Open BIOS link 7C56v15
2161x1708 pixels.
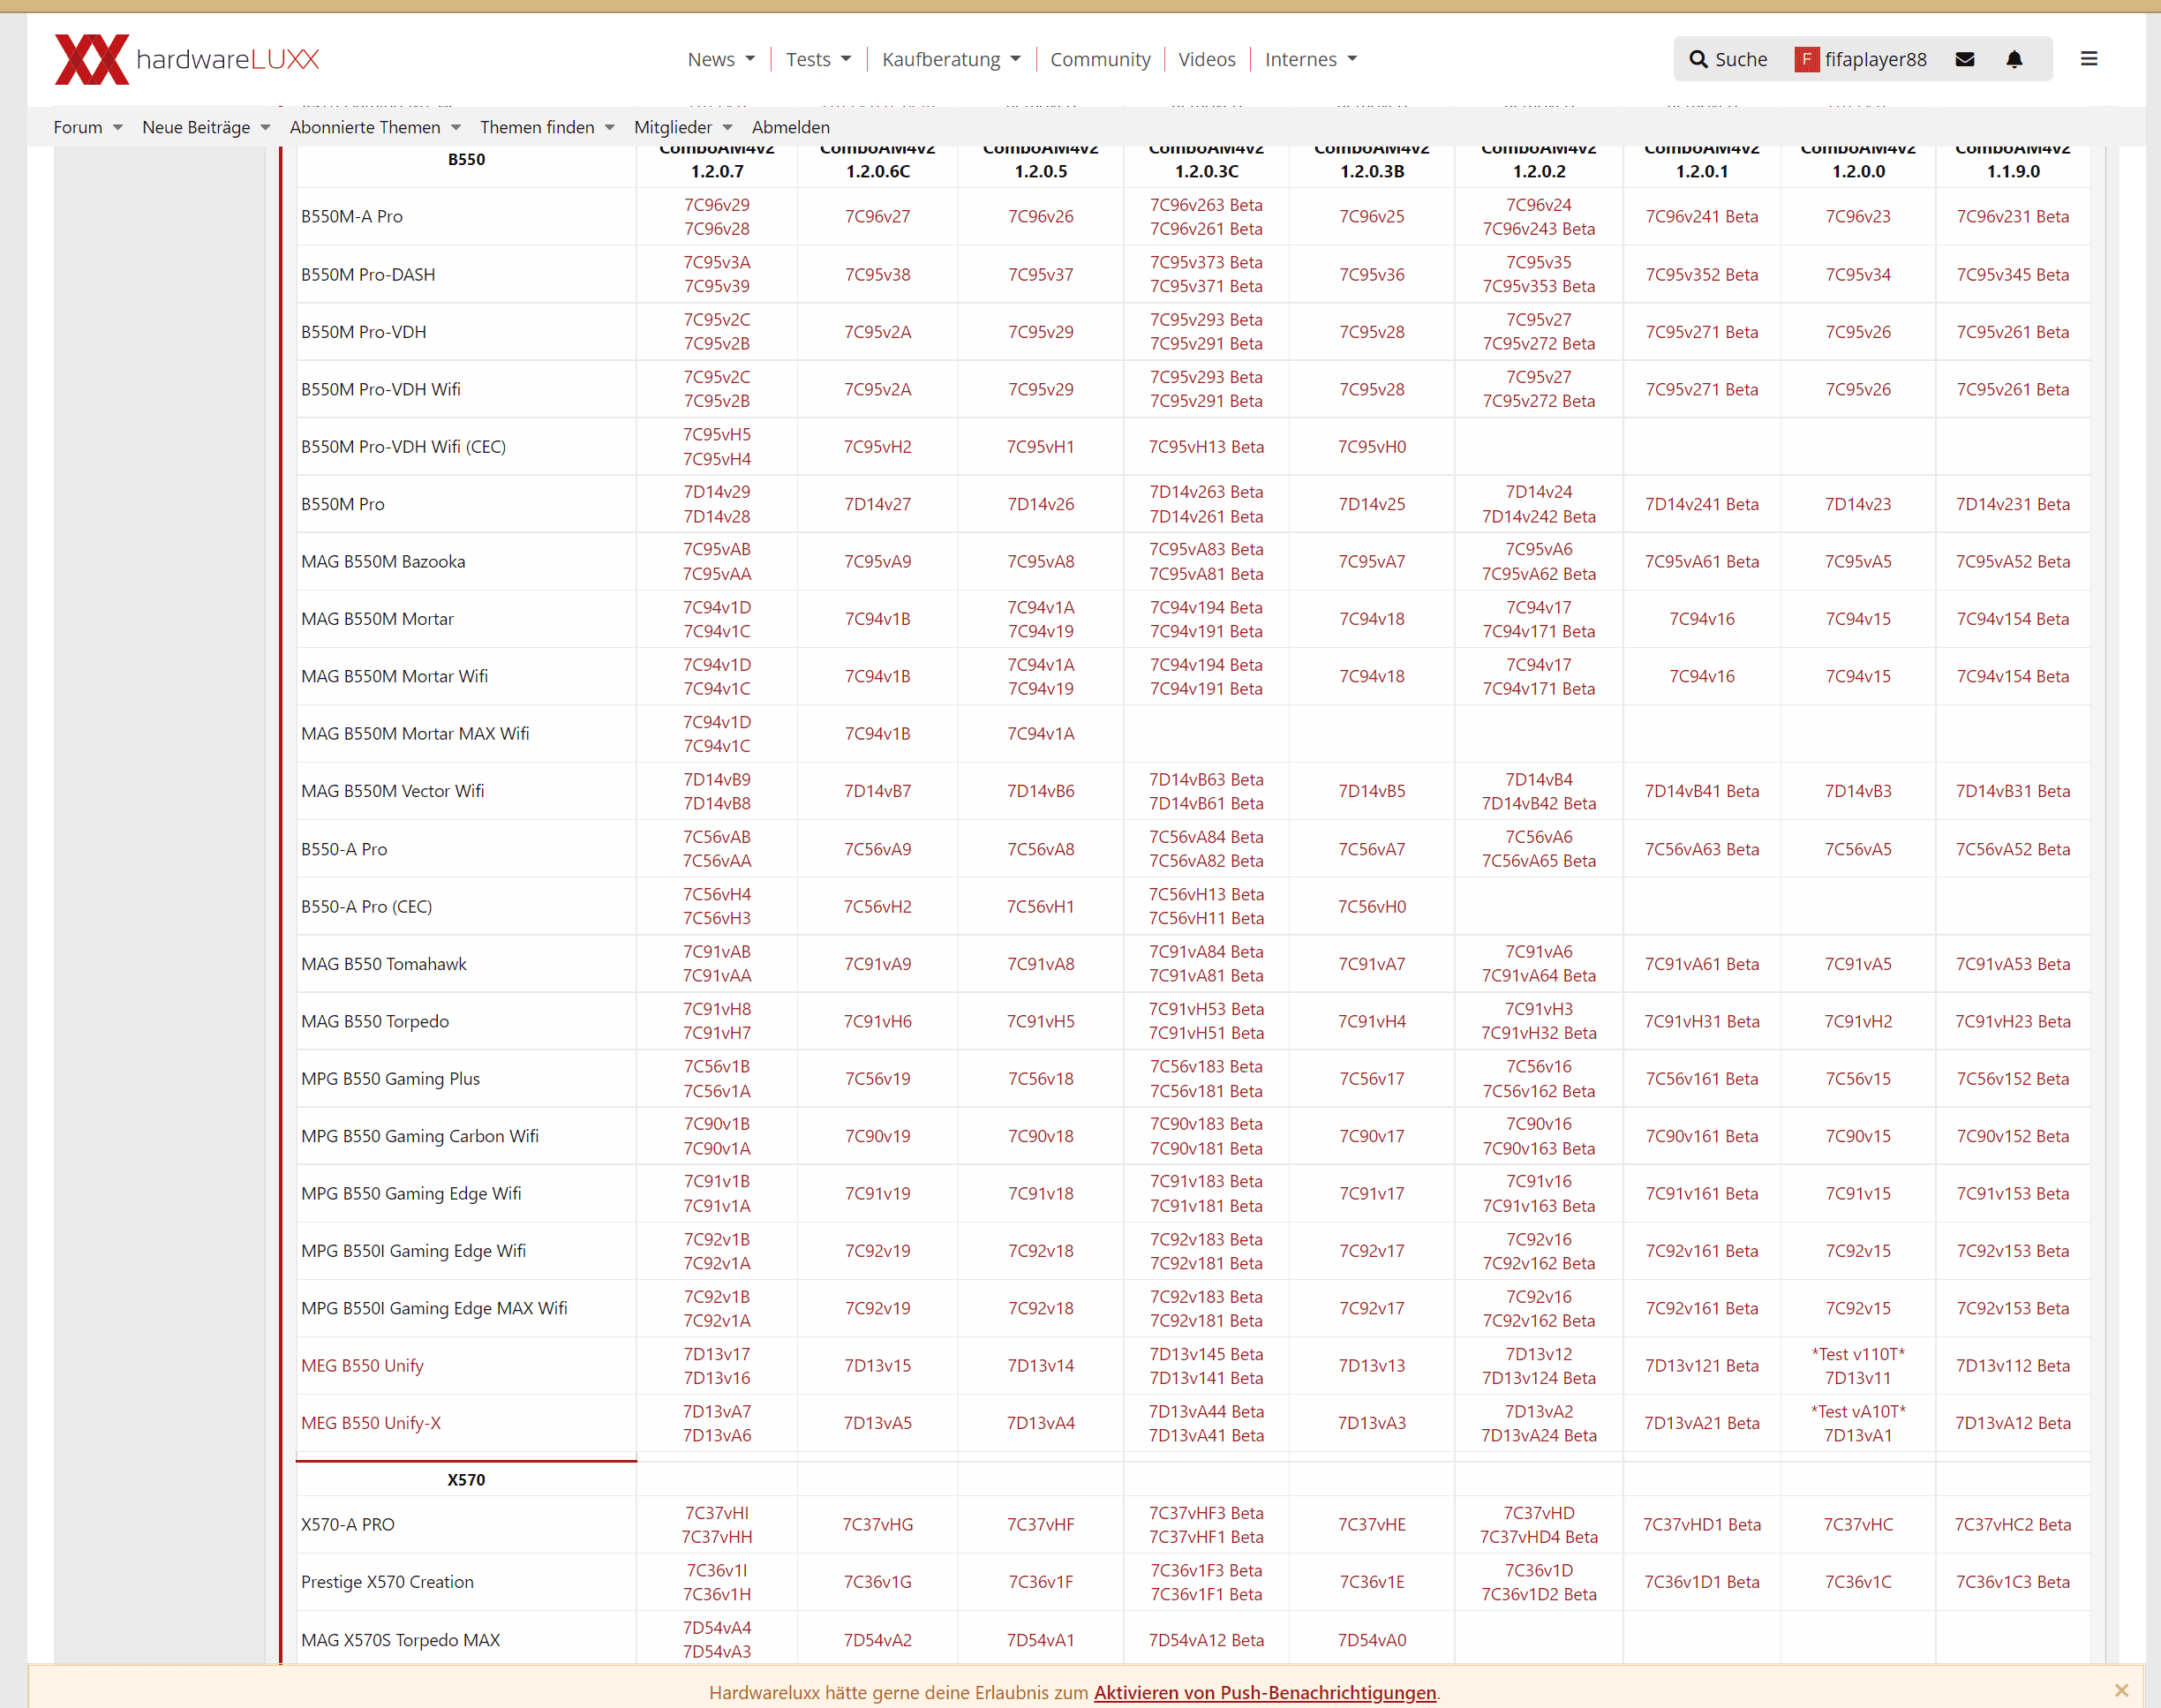coord(1858,1079)
